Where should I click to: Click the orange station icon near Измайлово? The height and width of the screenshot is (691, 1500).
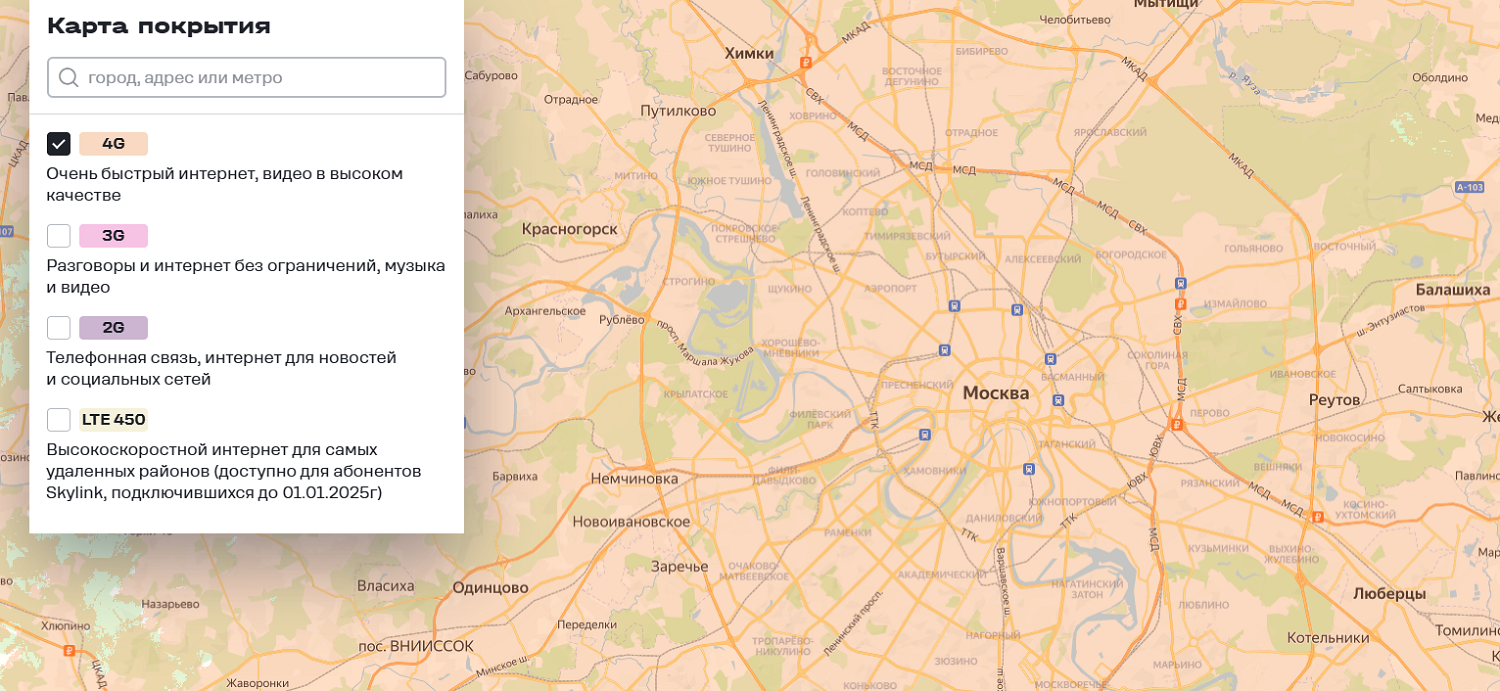point(1180,303)
